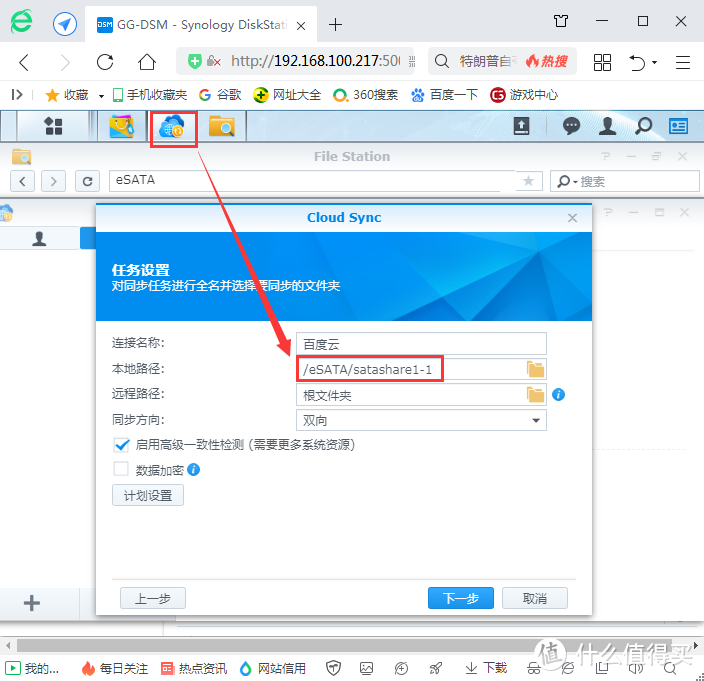
Task: Open the browser apps grid icon
Action: click(602, 62)
